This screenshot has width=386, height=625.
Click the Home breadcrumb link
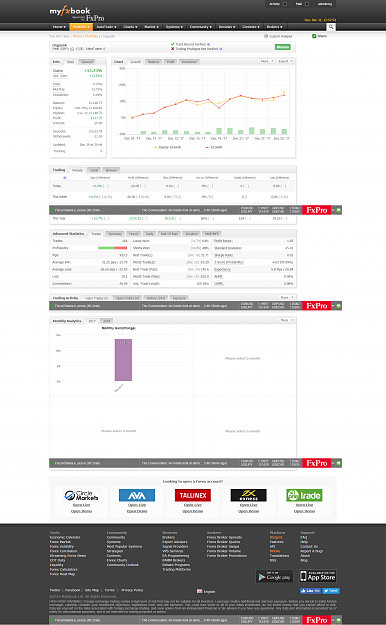(77, 36)
